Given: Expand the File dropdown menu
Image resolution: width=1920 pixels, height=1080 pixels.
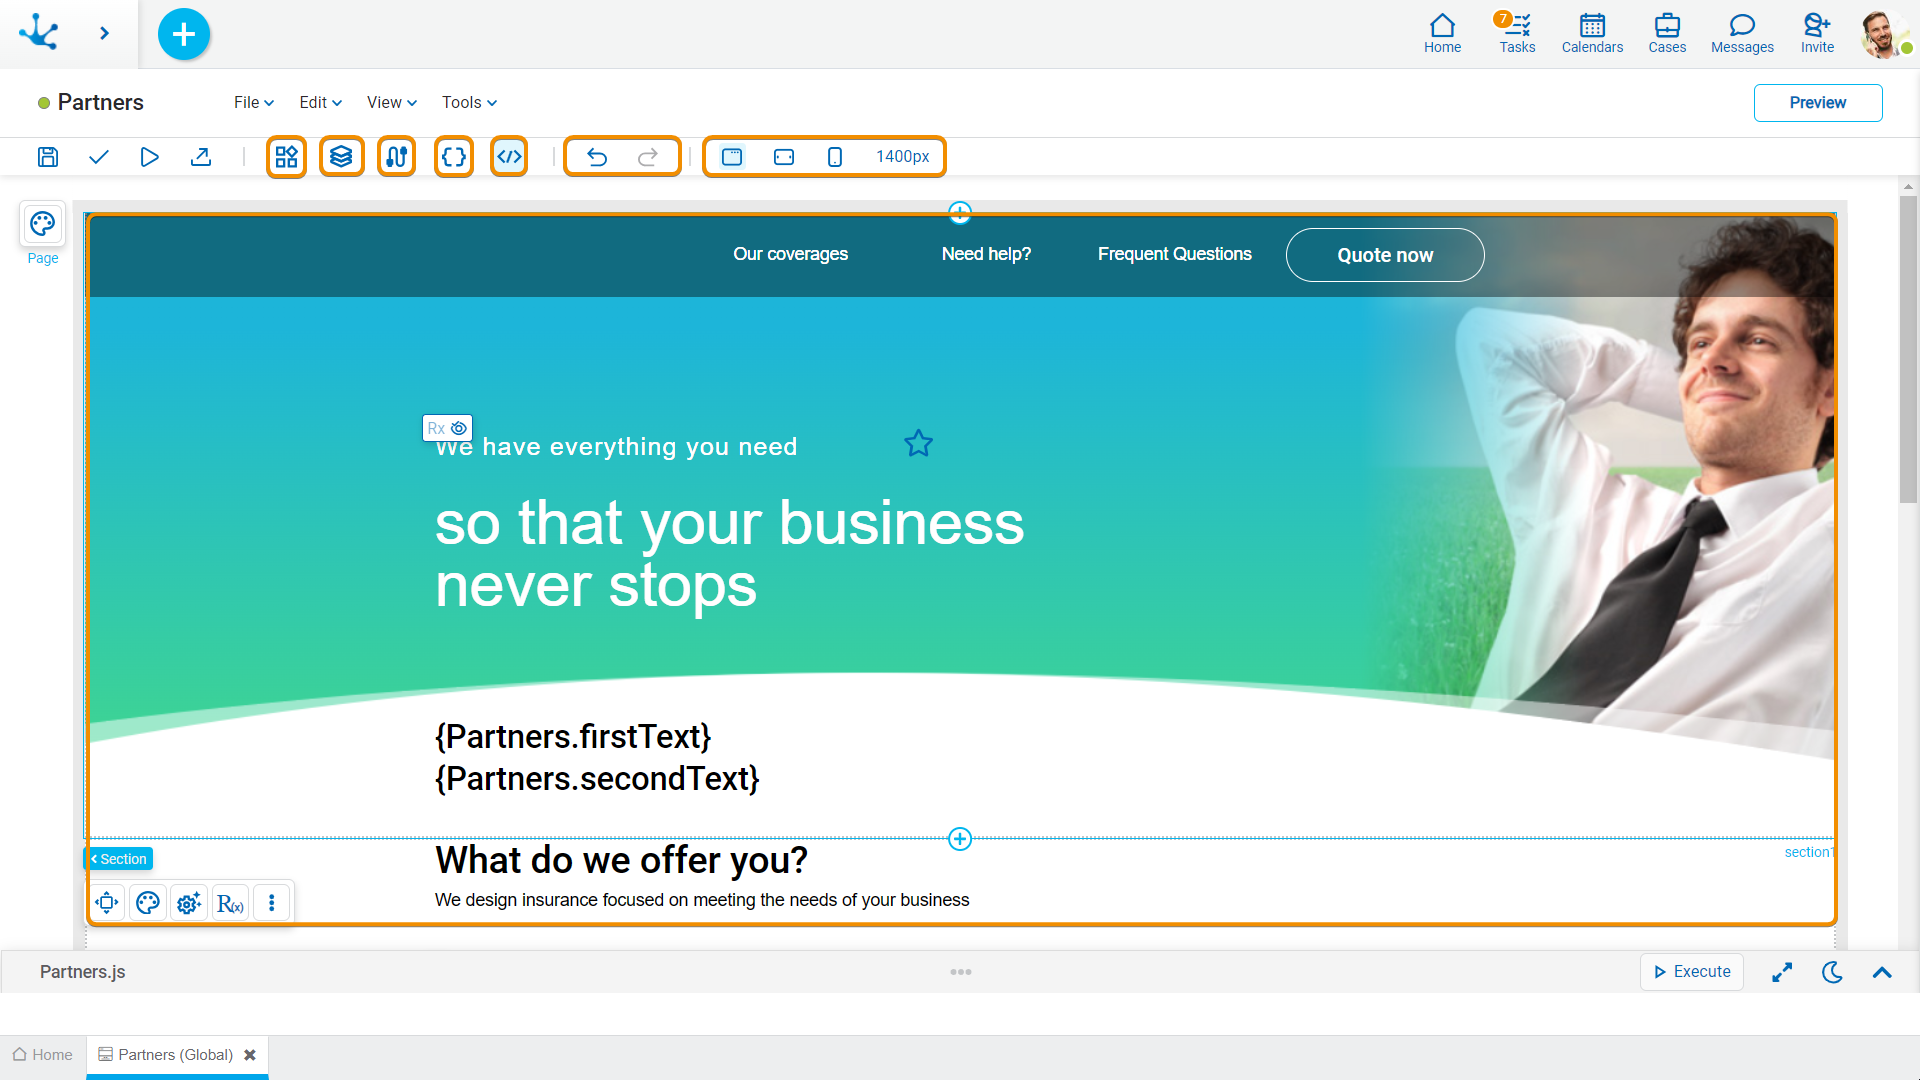Looking at the screenshot, I should 253,102.
